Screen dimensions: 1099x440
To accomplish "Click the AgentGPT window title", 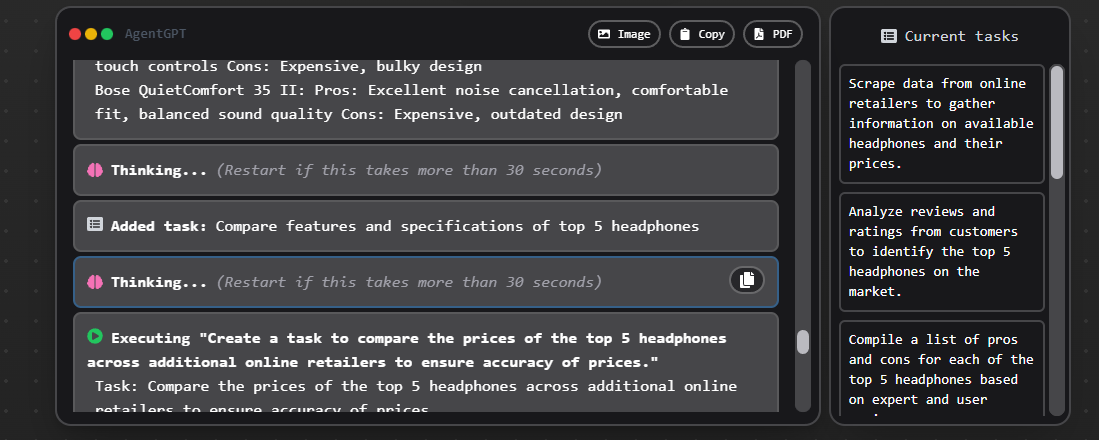I will tap(155, 34).
